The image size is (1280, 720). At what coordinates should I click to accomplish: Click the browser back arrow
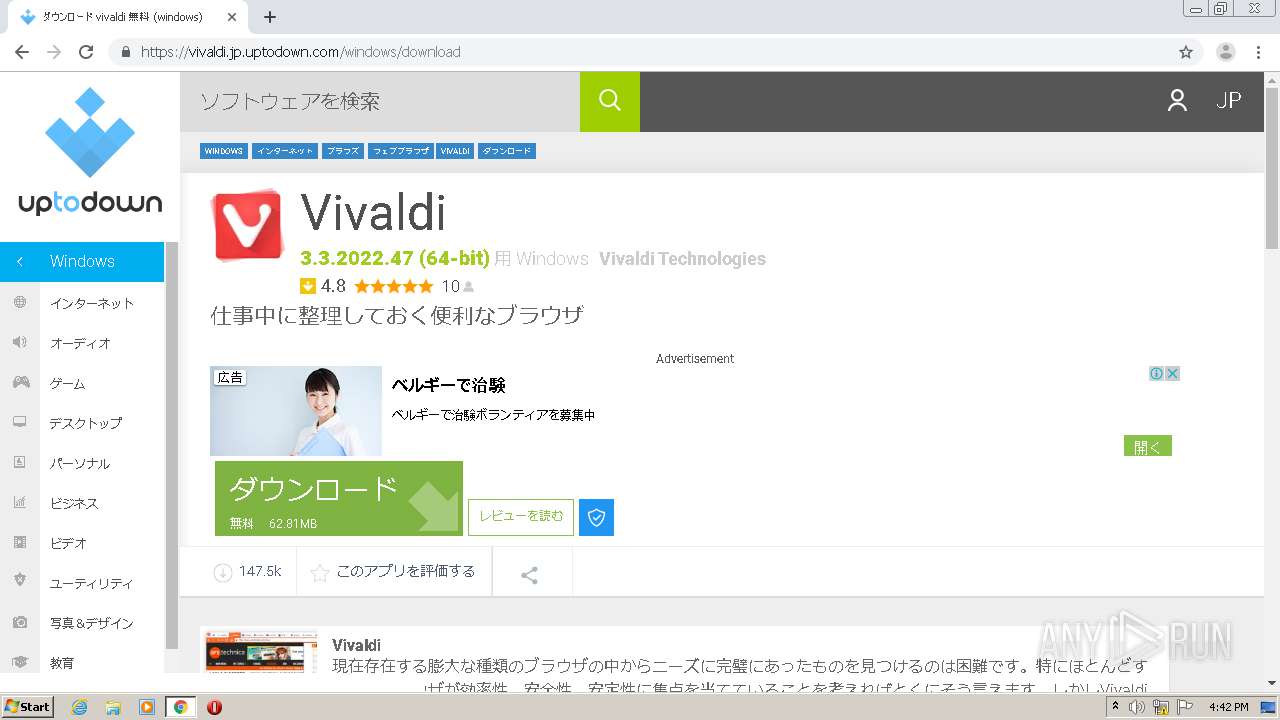point(22,52)
